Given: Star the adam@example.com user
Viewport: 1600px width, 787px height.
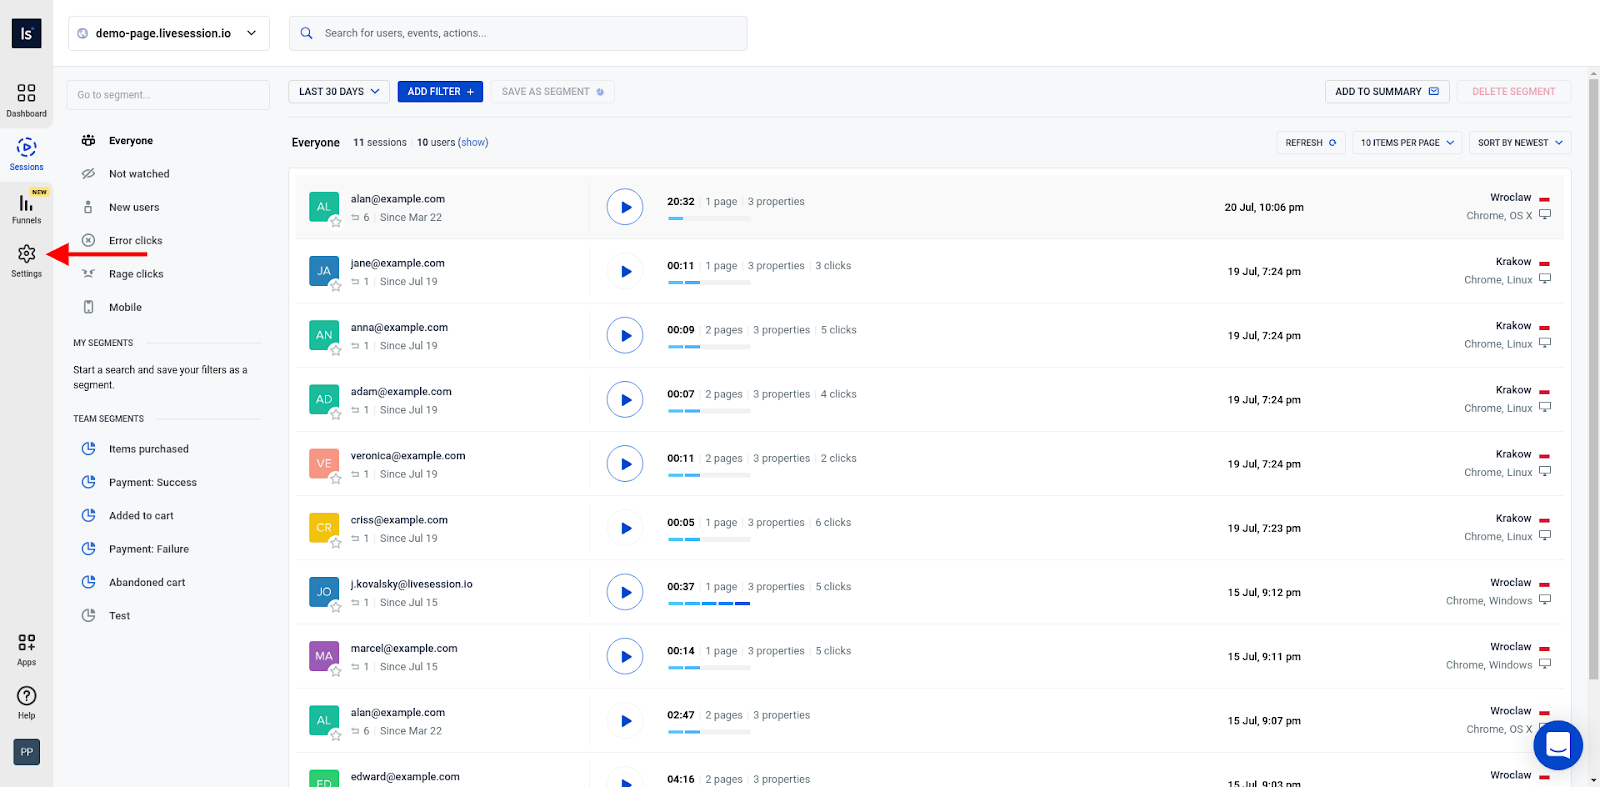Looking at the screenshot, I should 336,414.
